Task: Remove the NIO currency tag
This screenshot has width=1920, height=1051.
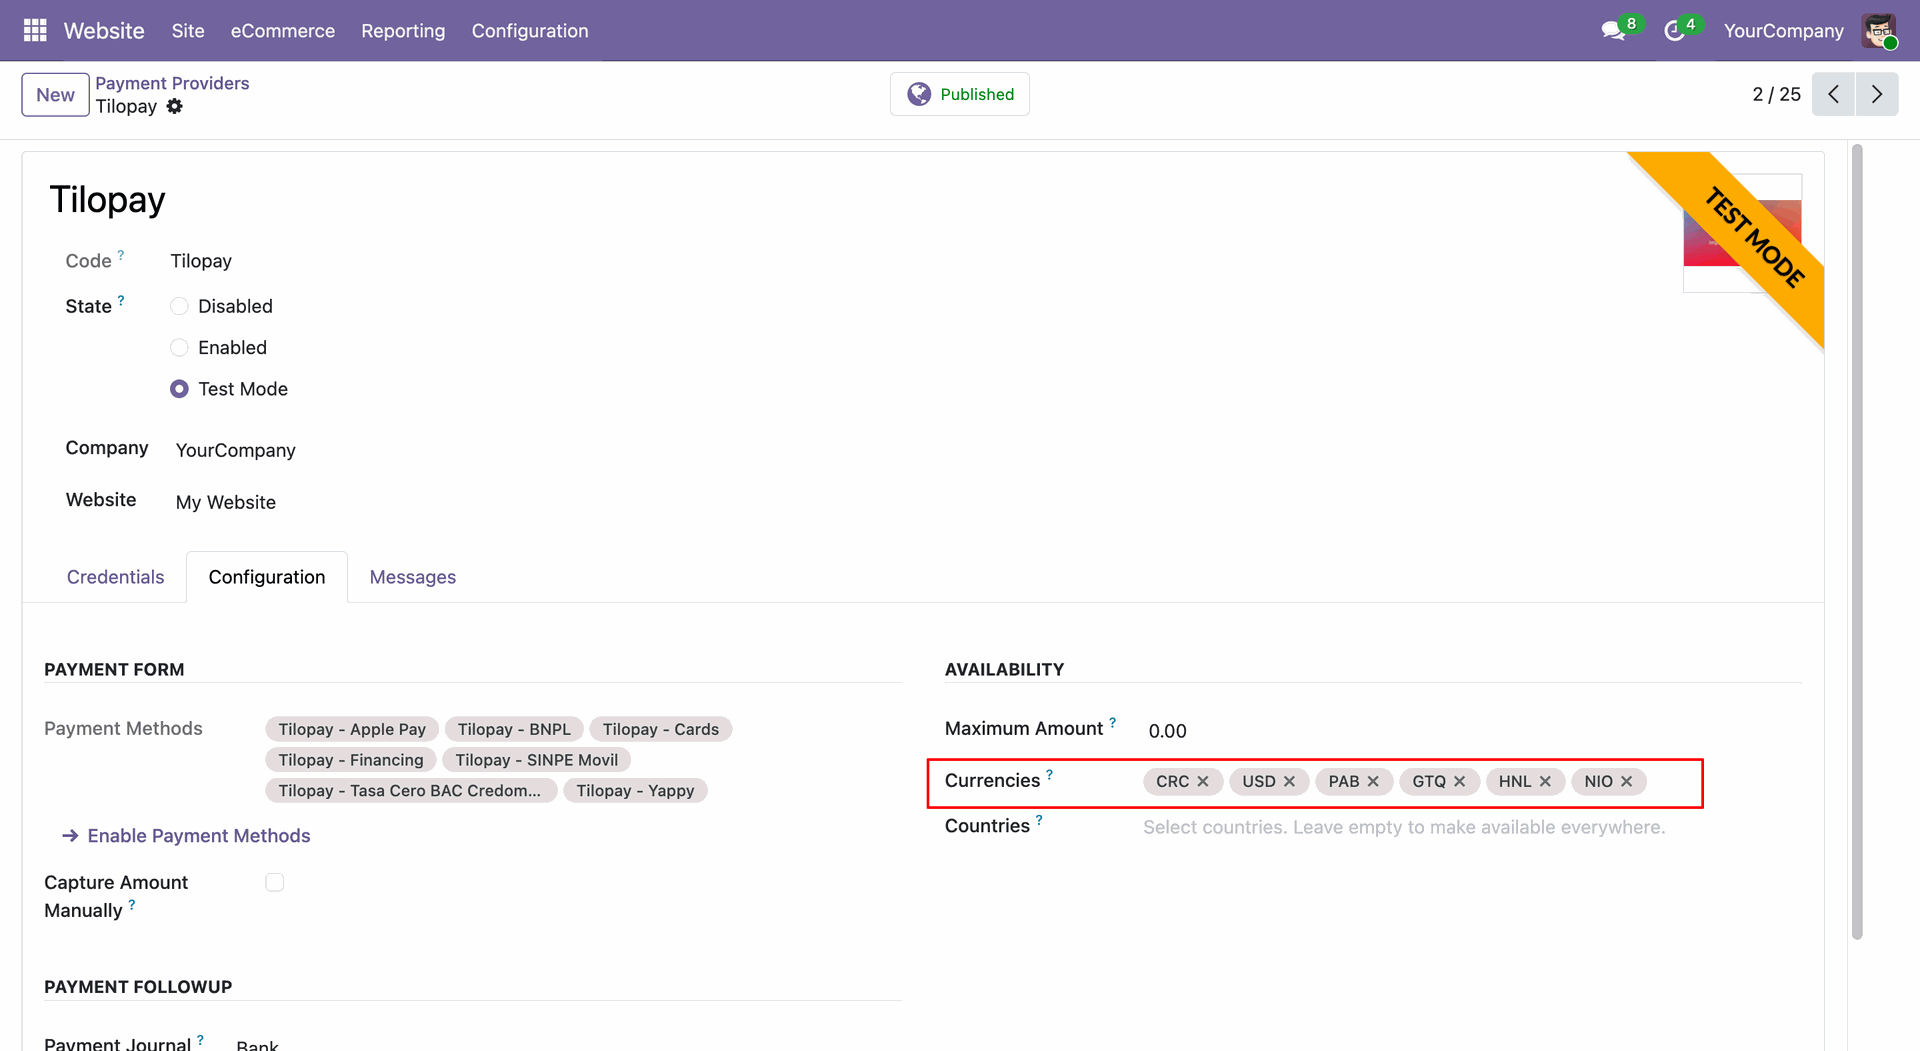Action: (1626, 781)
